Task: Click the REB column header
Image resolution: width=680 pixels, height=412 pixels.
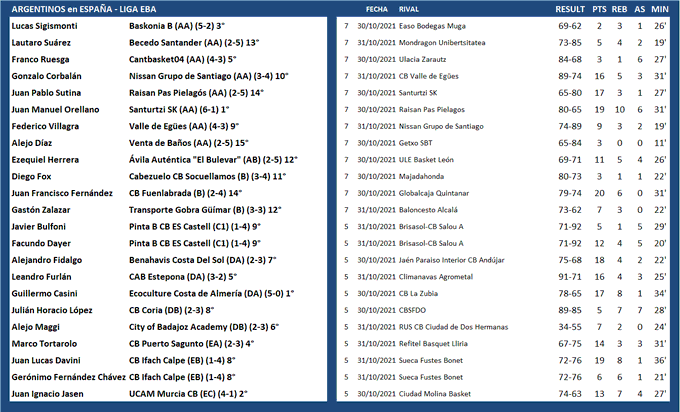Action: pos(619,9)
